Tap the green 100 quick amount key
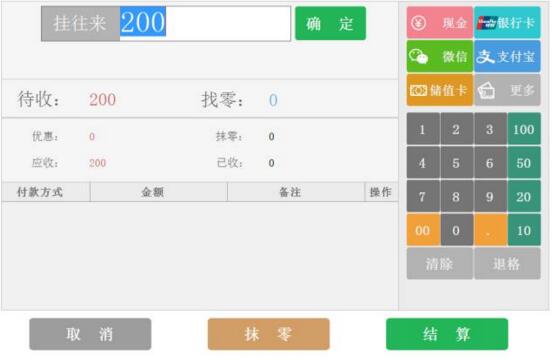Screen dimensions: 553x361 tap(524, 129)
